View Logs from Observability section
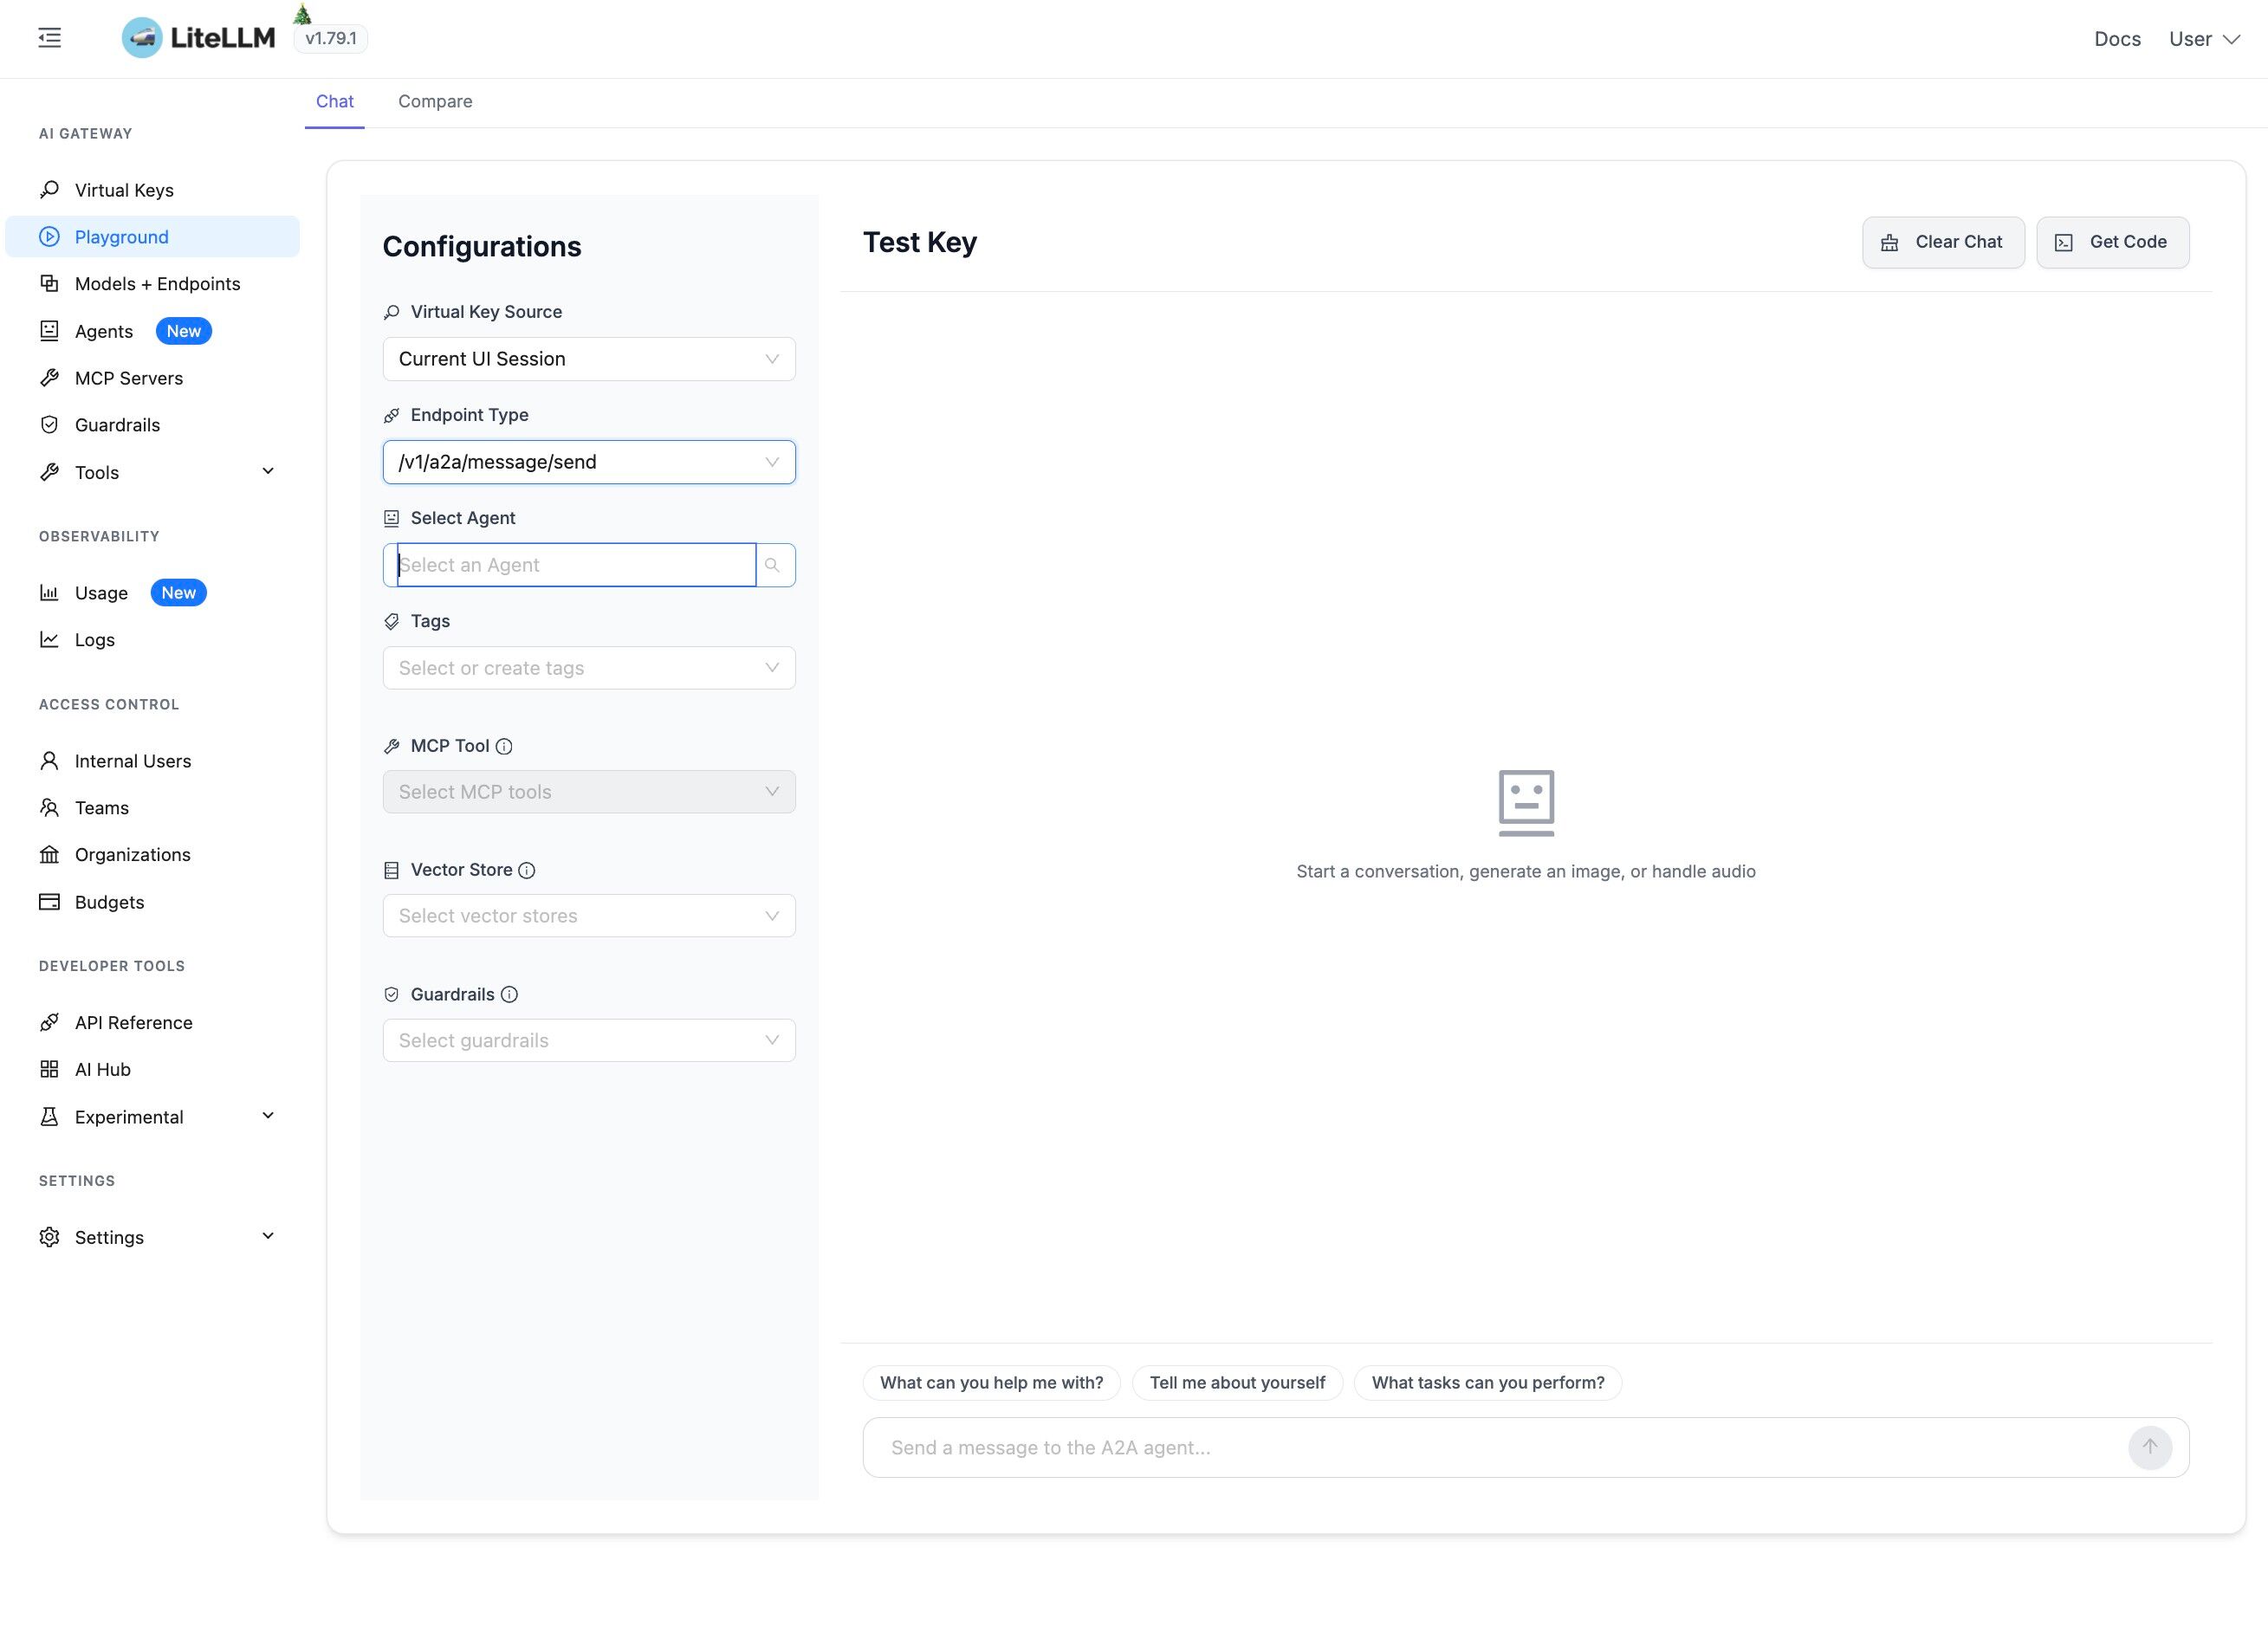This screenshot has width=2268, height=1632. tap(94, 639)
